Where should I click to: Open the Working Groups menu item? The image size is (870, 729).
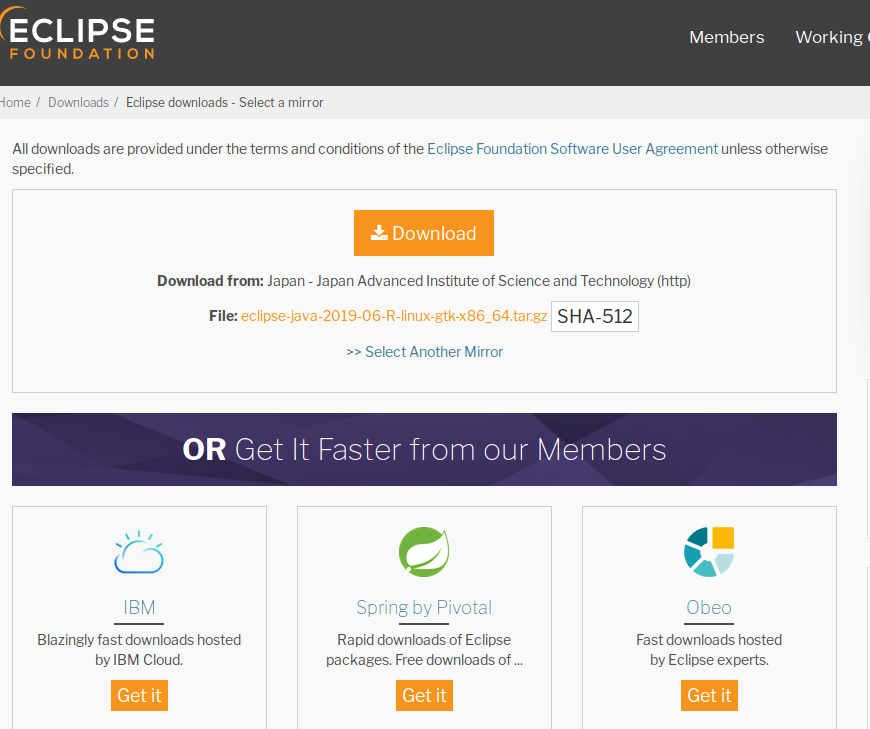point(832,37)
